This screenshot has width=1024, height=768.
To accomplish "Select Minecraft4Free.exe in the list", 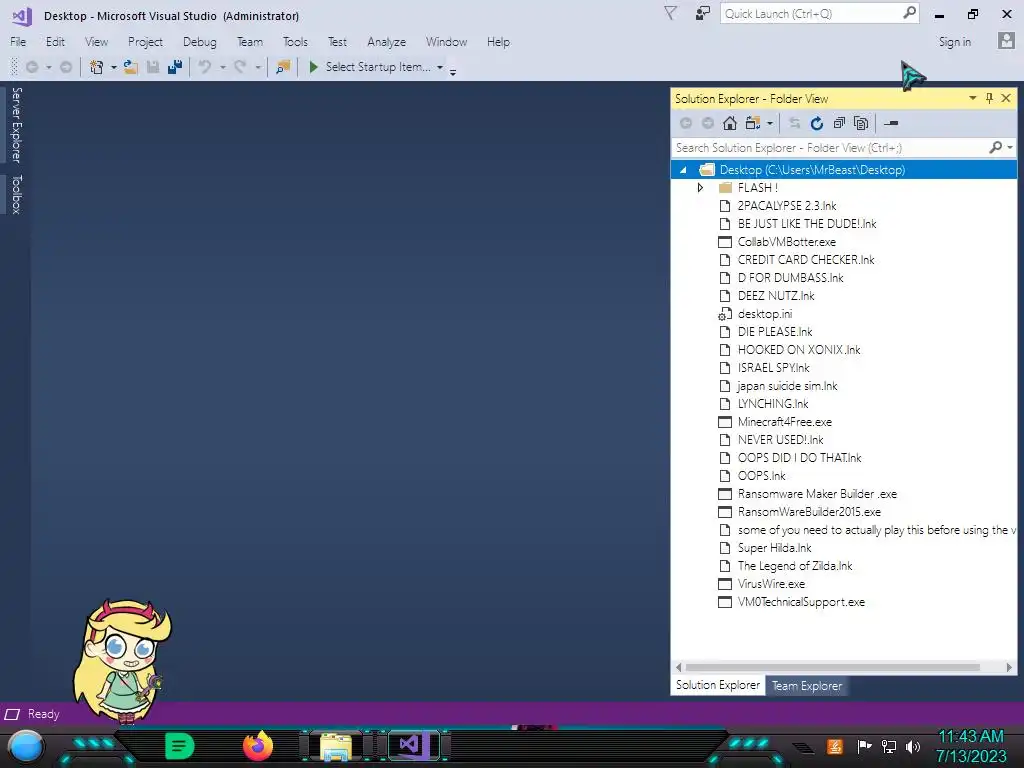I will click(784, 422).
